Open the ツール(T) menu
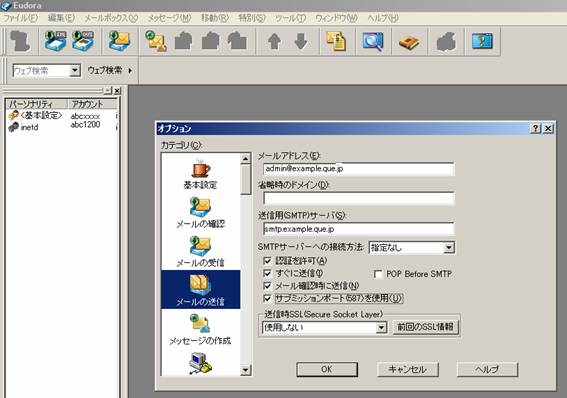567x398 pixels. click(291, 18)
